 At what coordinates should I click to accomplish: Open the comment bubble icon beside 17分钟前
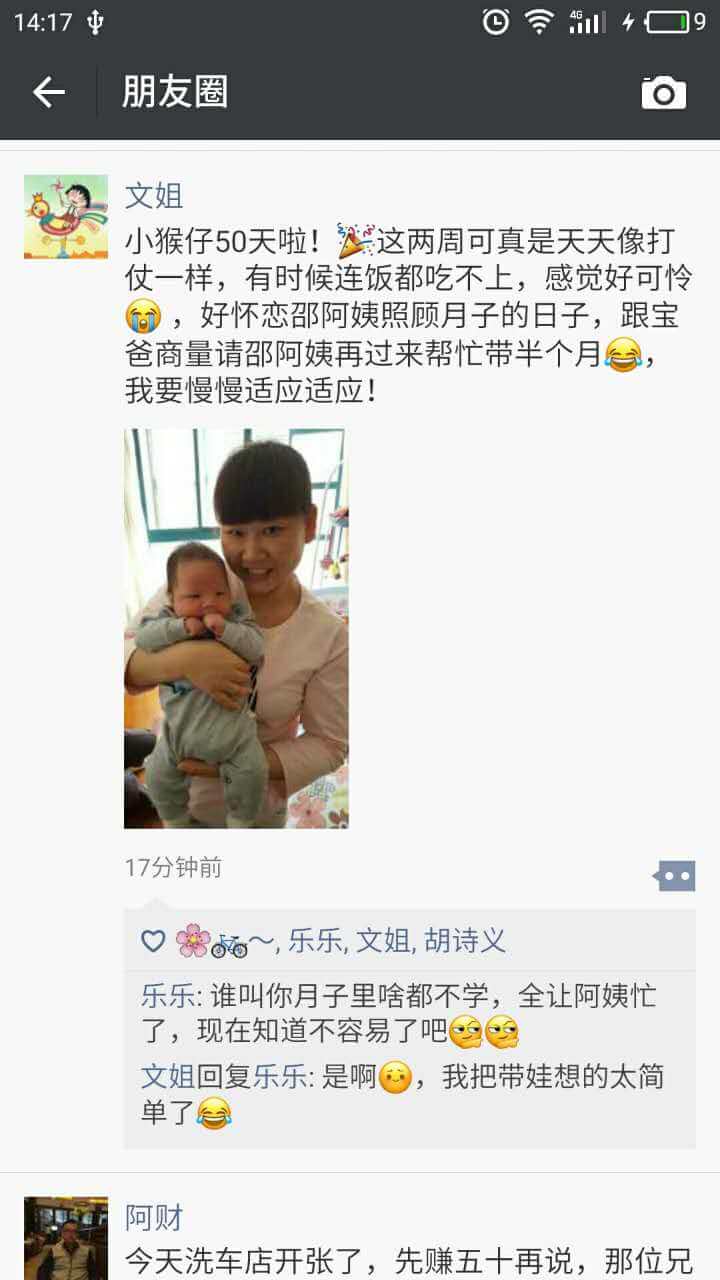[674, 876]
